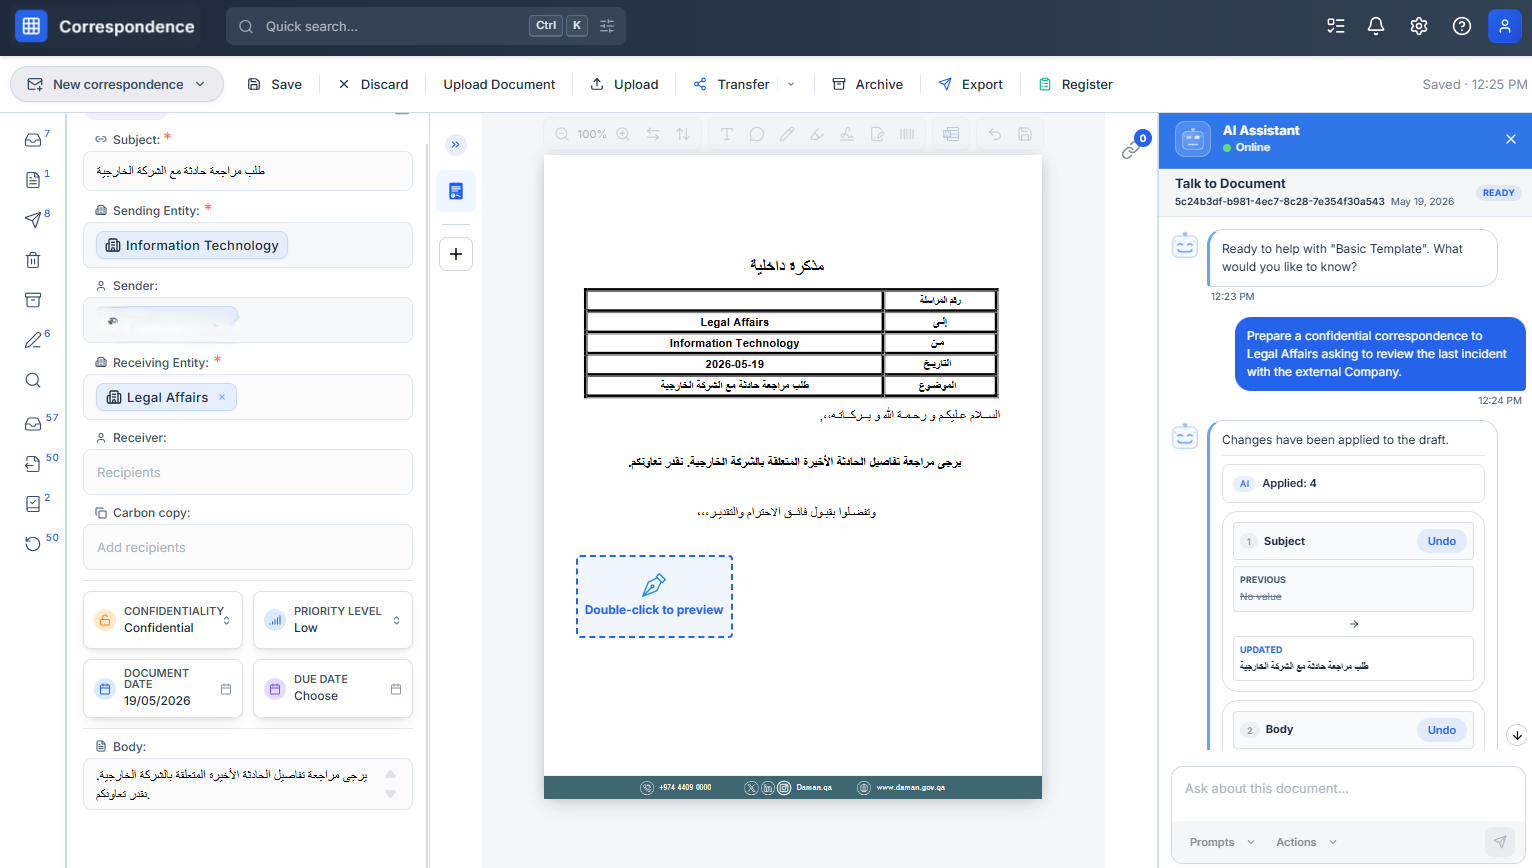Select the comment bubble tool

coord(757,134)
